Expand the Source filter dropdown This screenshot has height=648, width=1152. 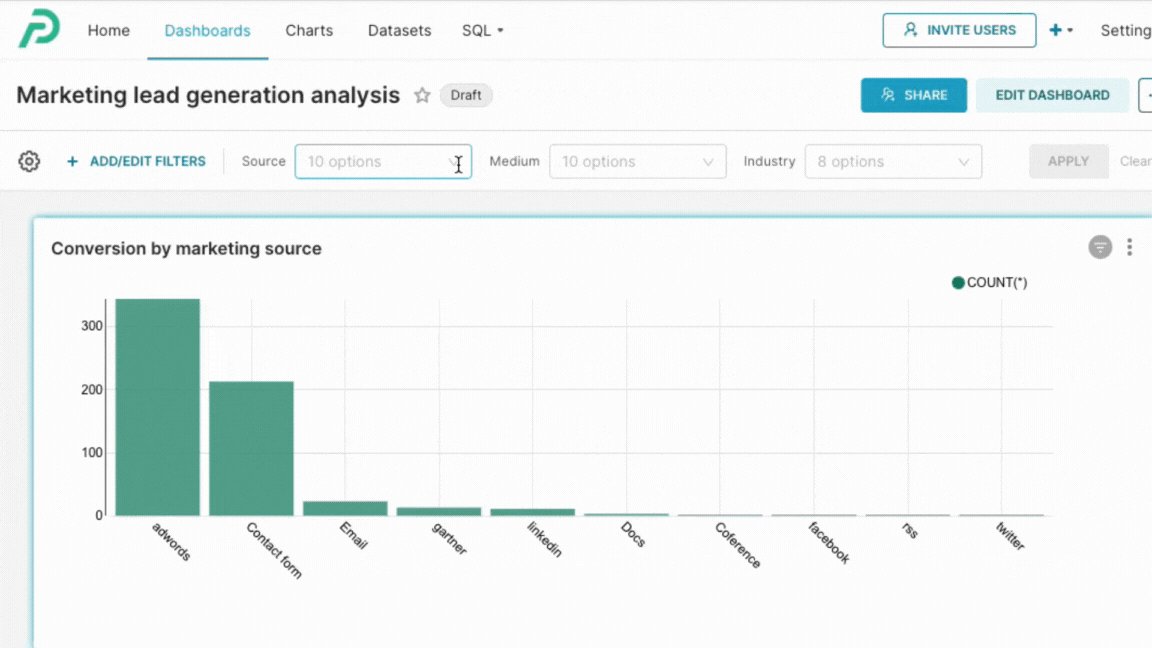tap(382, 162)
